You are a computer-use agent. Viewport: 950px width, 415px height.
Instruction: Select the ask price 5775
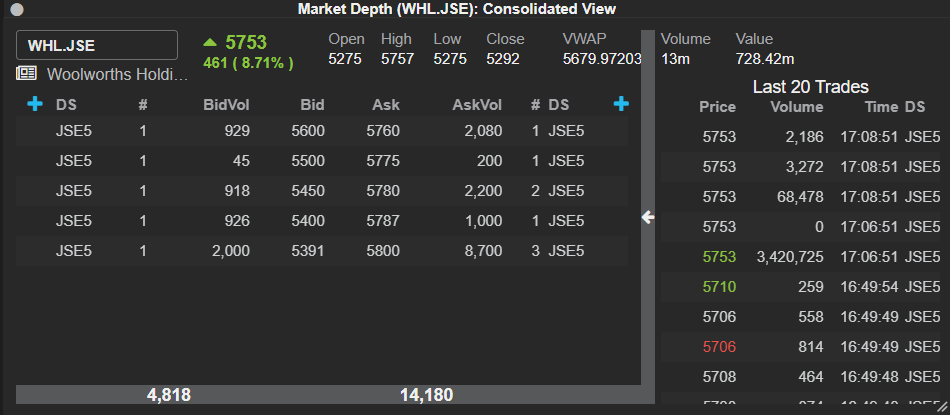click(x=383, y=161)
